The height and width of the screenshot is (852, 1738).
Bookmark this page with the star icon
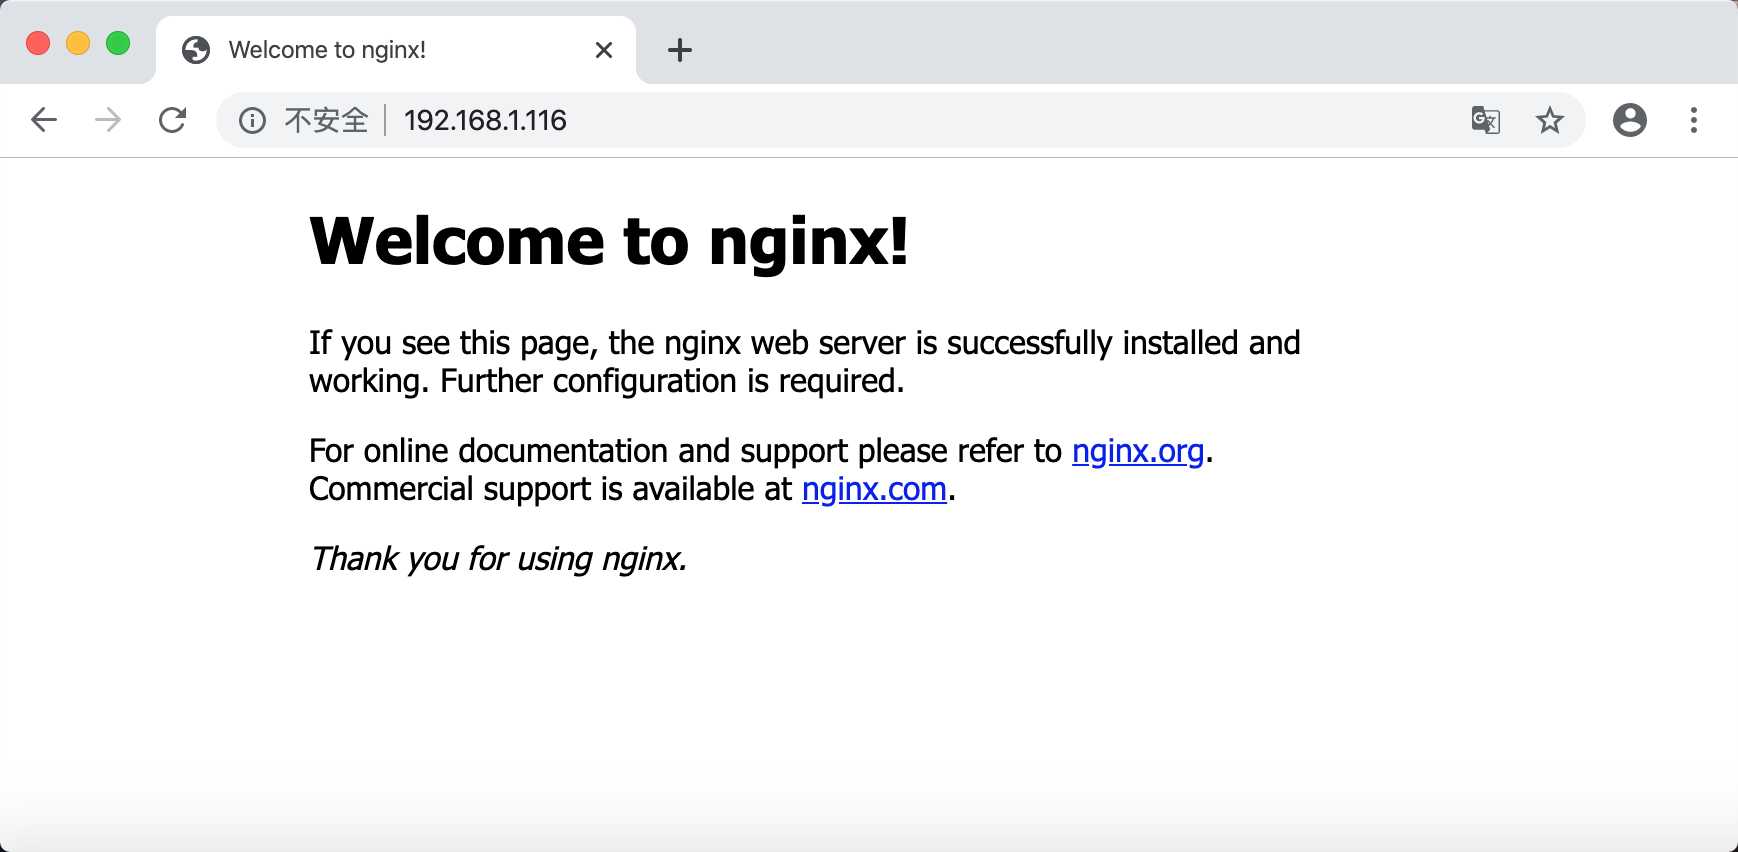(x=1550, y=120)
